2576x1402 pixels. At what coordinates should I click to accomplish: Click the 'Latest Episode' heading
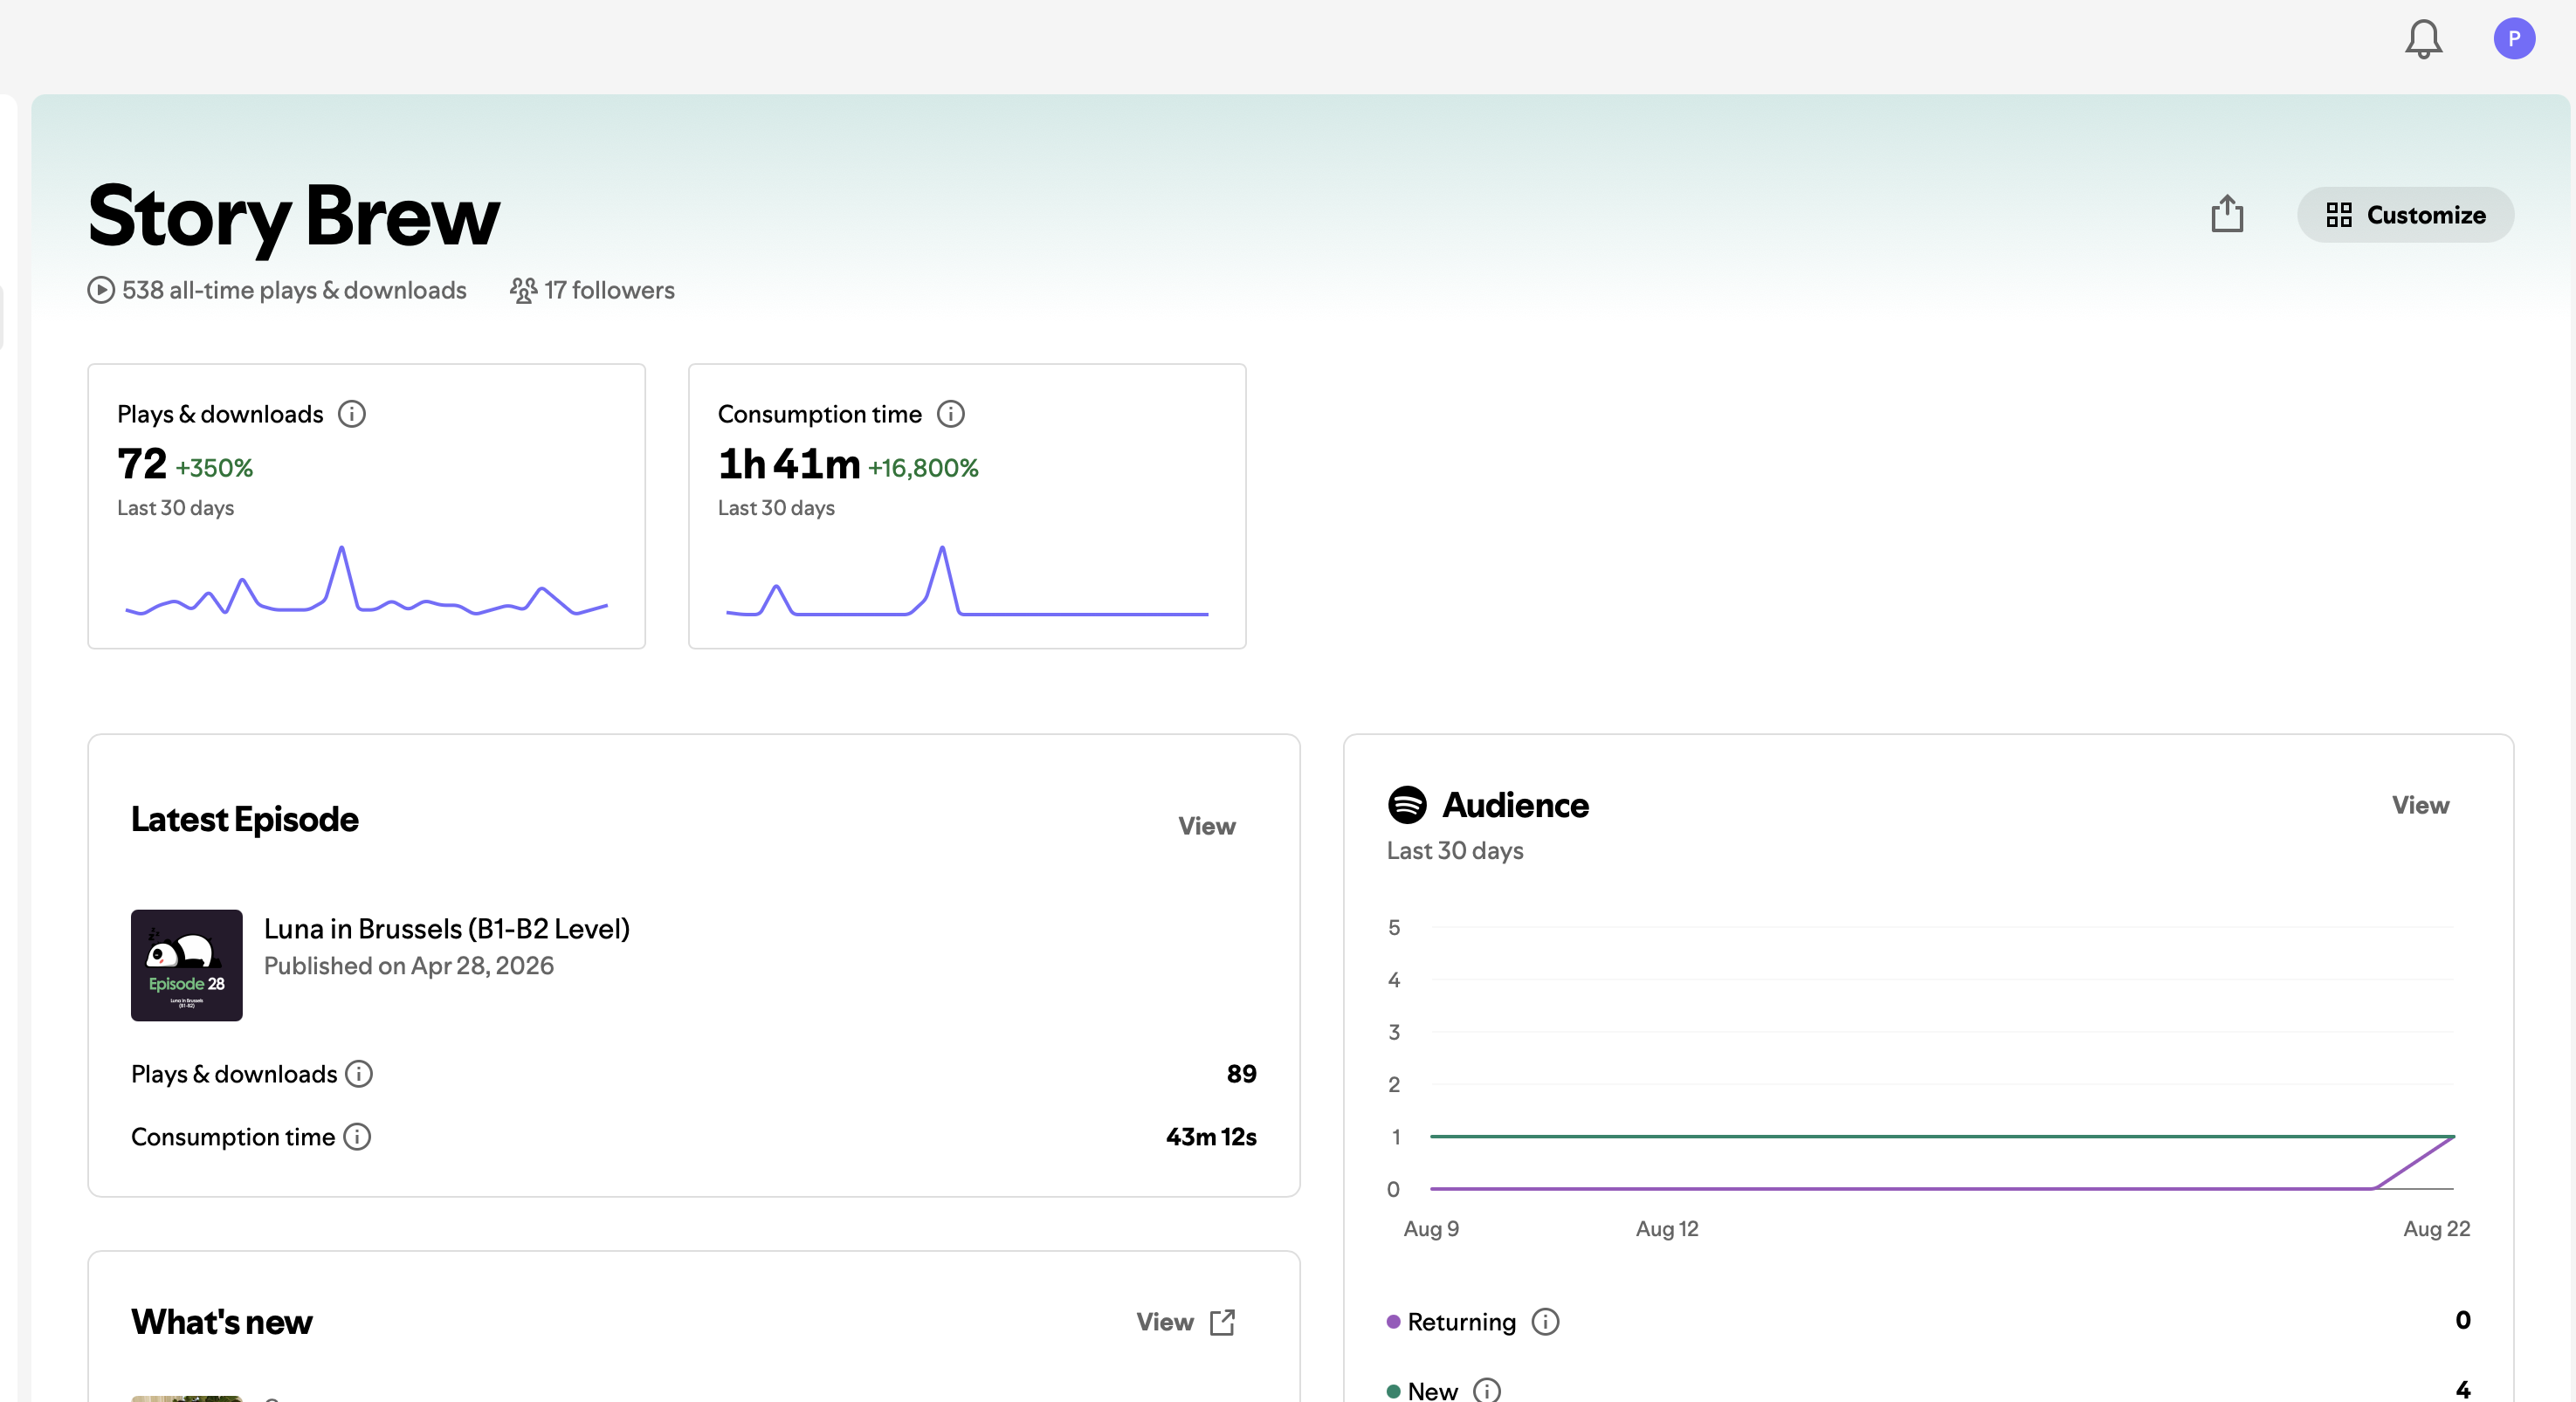(245, 820)
